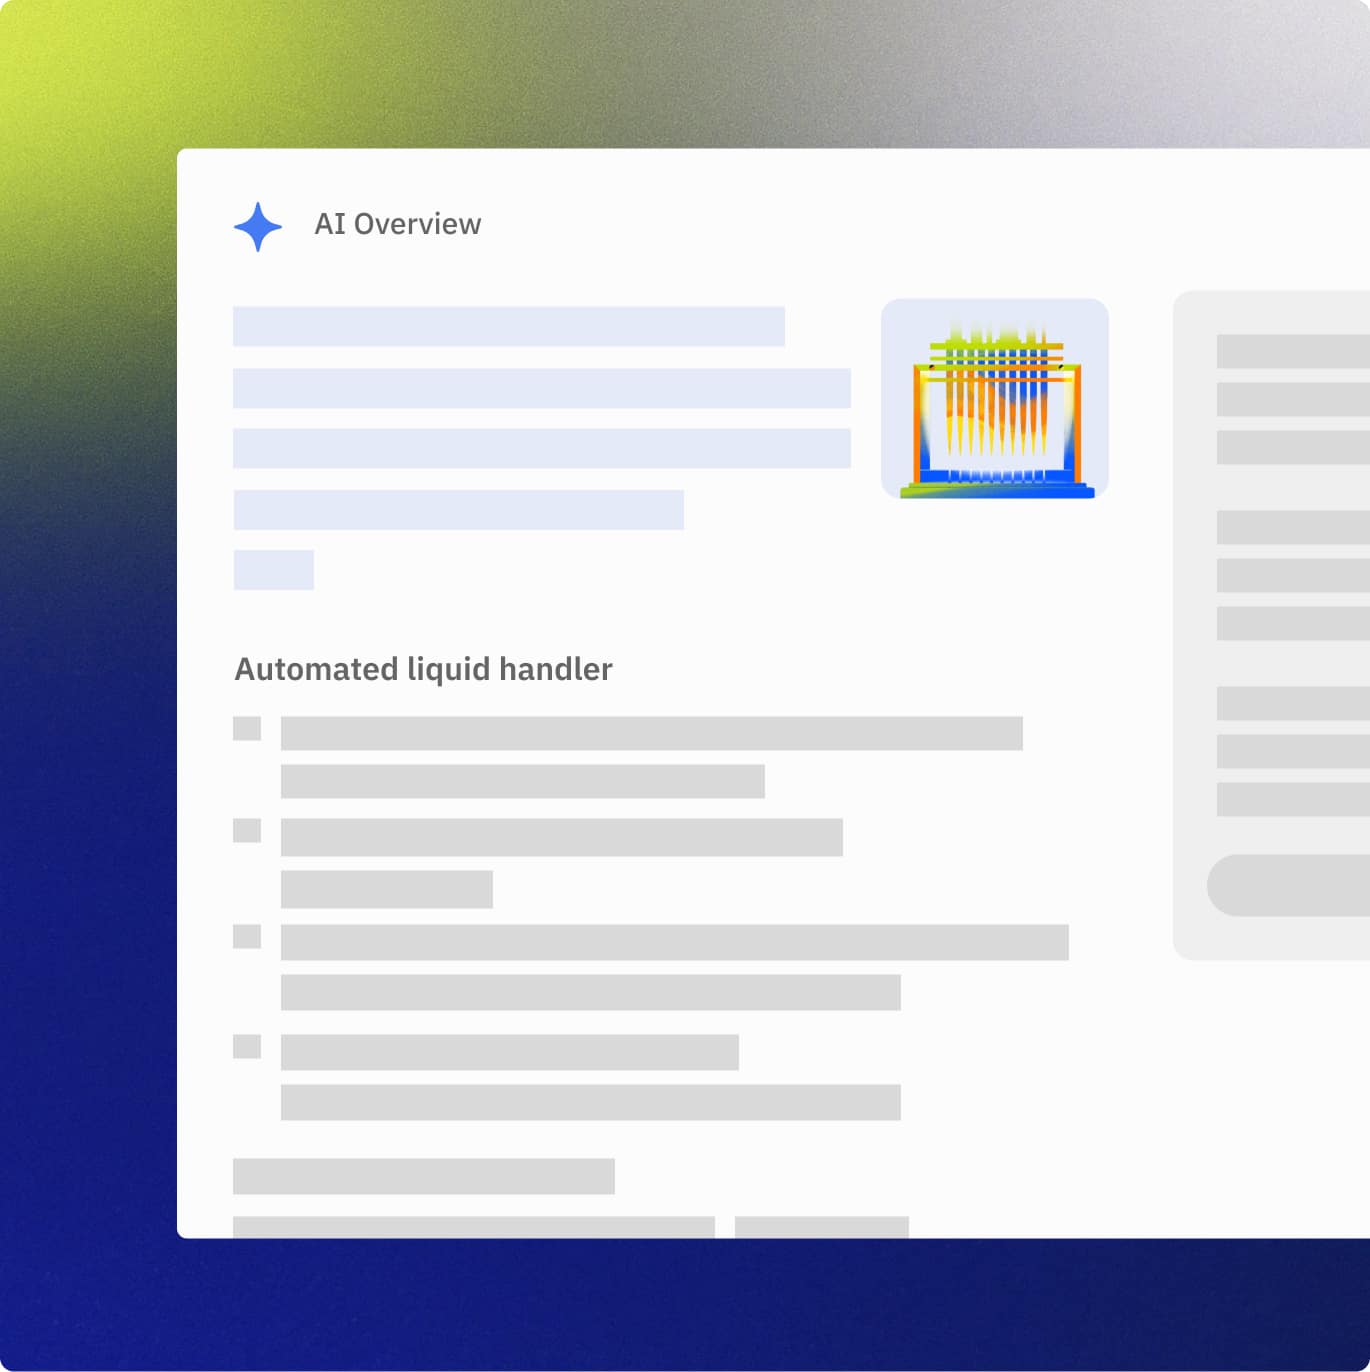Image resolution: width=1370 pixels, height=1372 pixels.
Task: Click the first bullet marker under Automated liquid handler
Action: pos(247,728)
